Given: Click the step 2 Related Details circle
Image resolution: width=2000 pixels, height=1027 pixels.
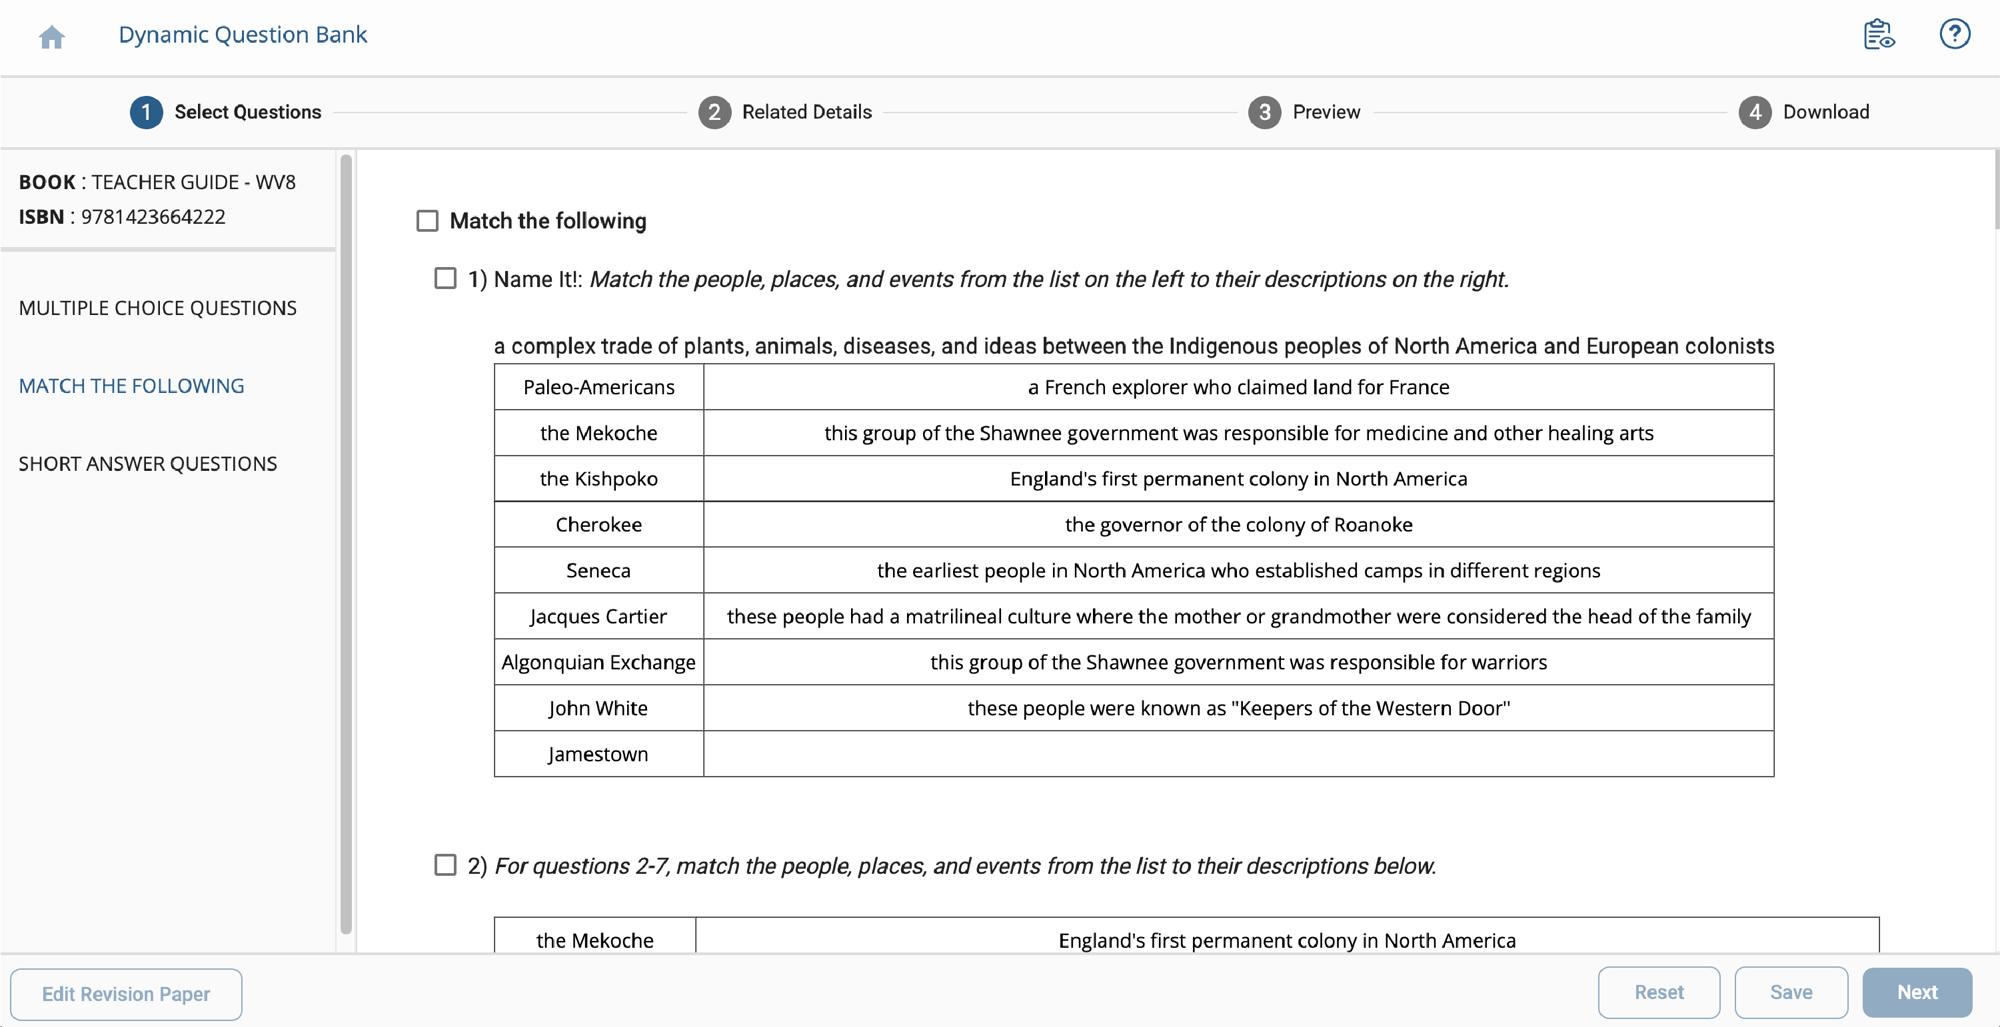Looking at the screenshot, I should point(714,112).
